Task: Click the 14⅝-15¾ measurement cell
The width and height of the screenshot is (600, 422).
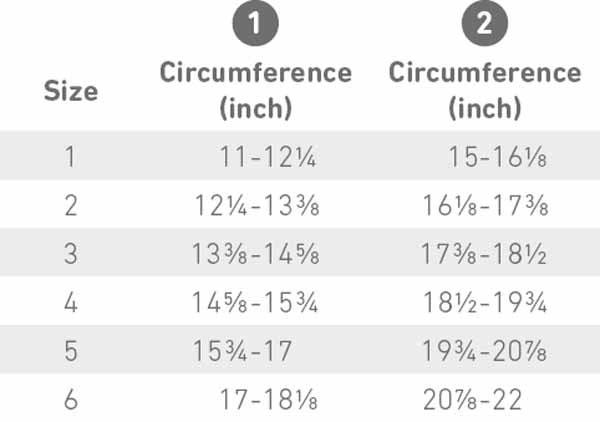Action: [x=255, y=302]
